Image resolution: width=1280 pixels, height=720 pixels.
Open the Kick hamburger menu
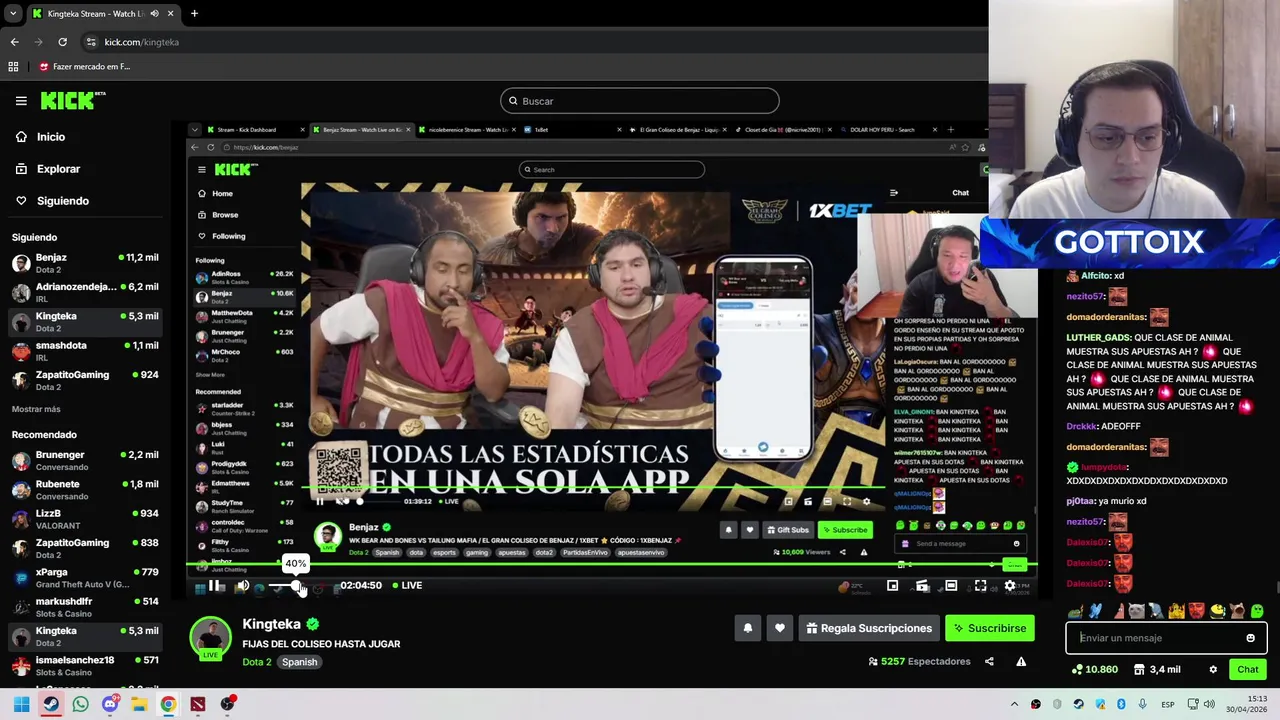[x=21, y=101]
